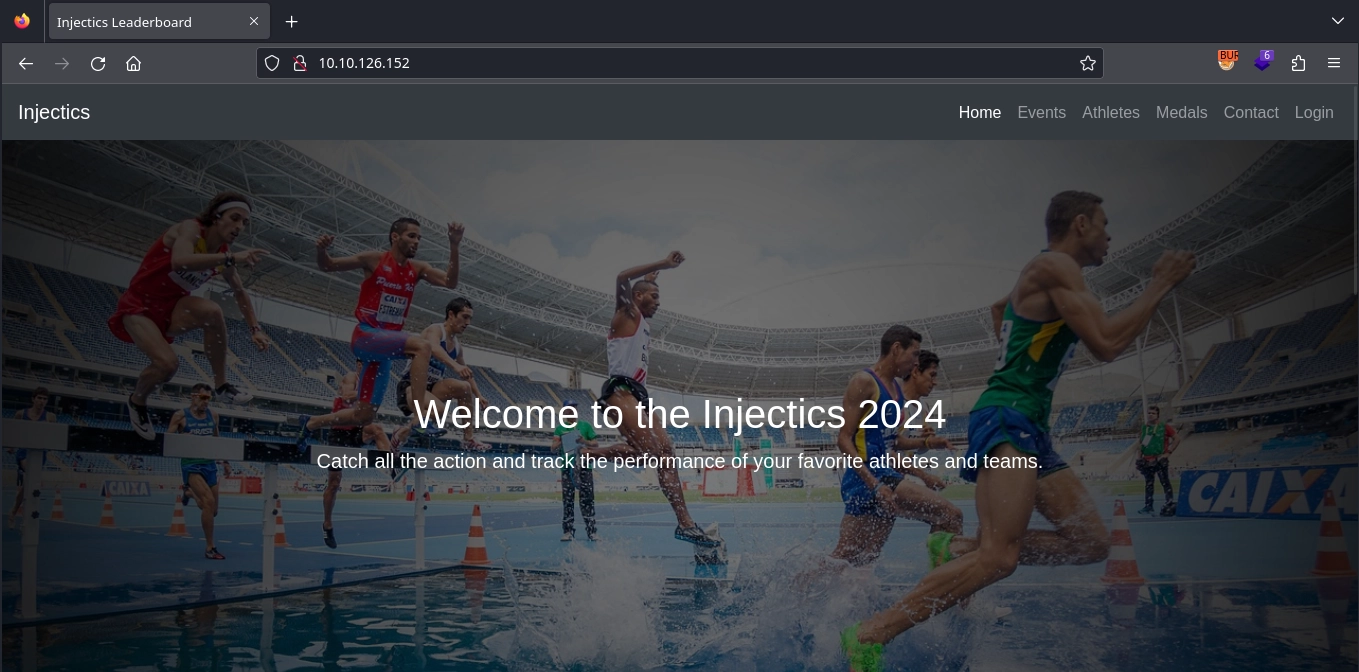1359x672 pixels.
Task: Open a new tab with plus button
Action: click(x=291, y=21)
